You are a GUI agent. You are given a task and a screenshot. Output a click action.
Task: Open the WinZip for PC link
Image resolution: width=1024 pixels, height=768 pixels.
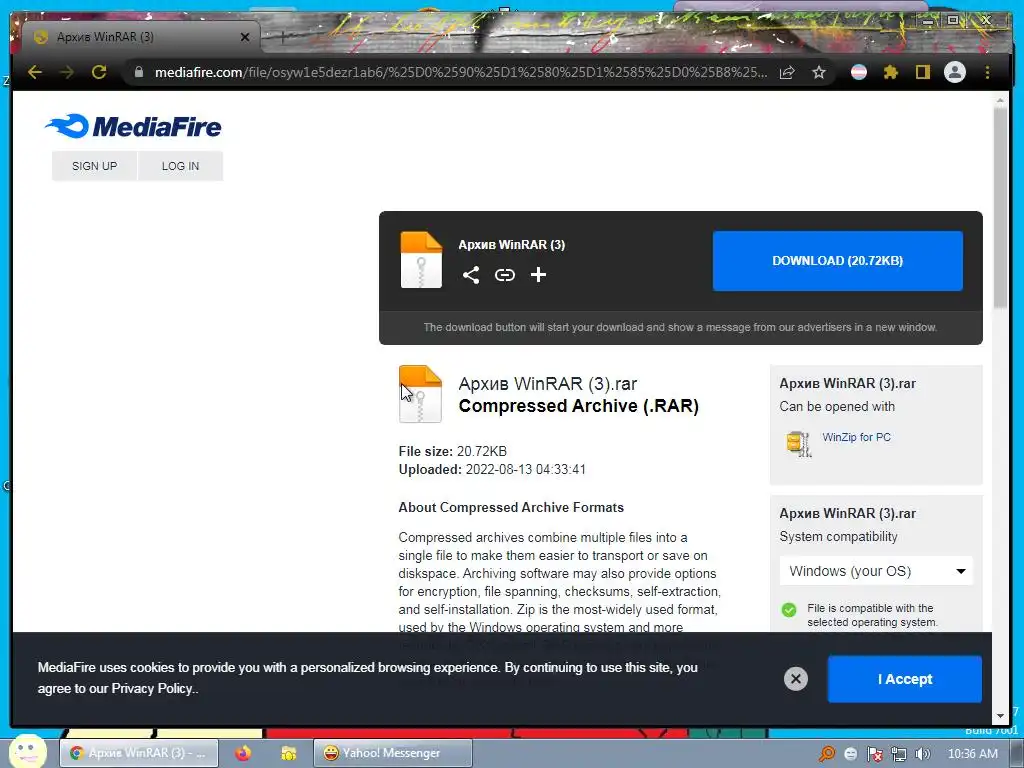tap(856, 437)
